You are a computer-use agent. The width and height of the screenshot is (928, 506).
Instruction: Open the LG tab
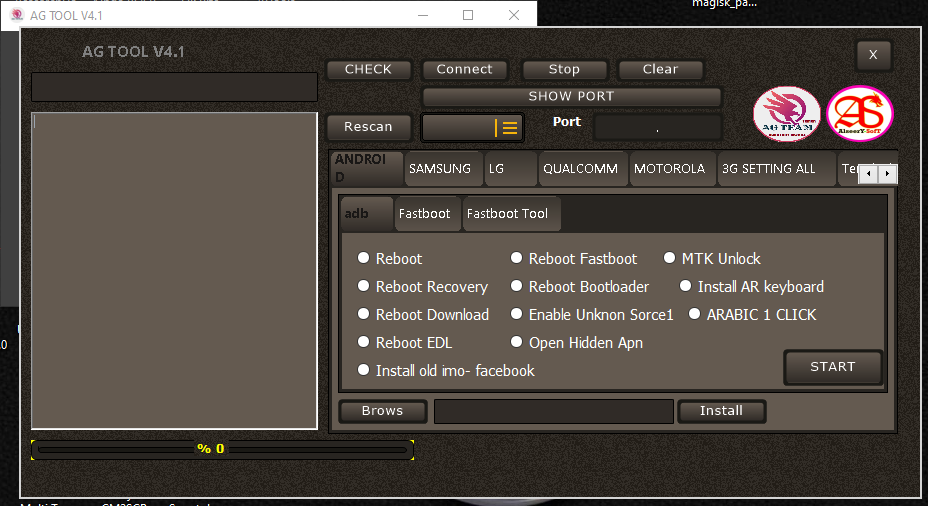pyautogui.click(x=511, y=169)
